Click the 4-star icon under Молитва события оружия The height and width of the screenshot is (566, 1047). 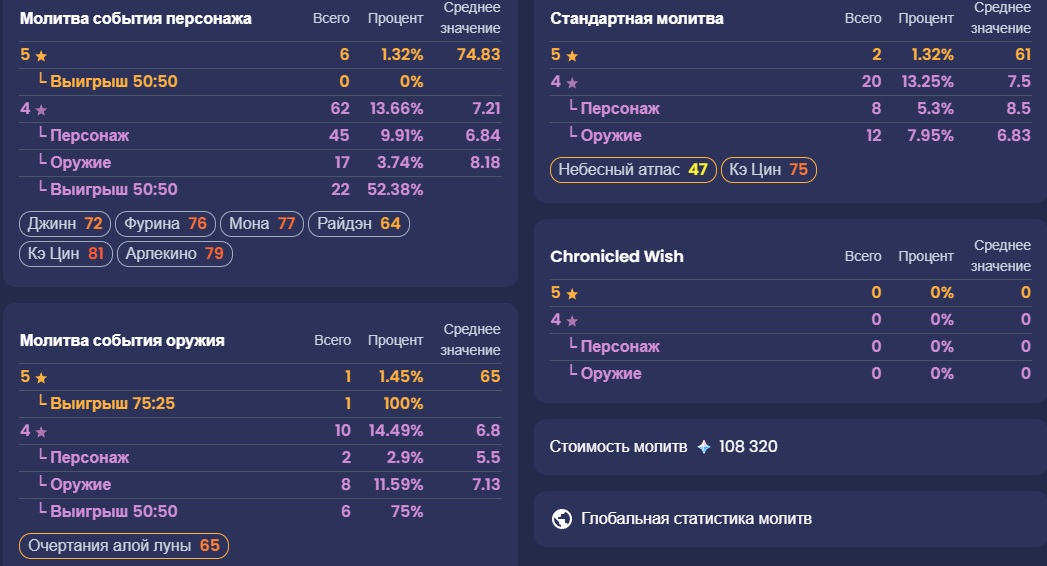coord(41,432)
